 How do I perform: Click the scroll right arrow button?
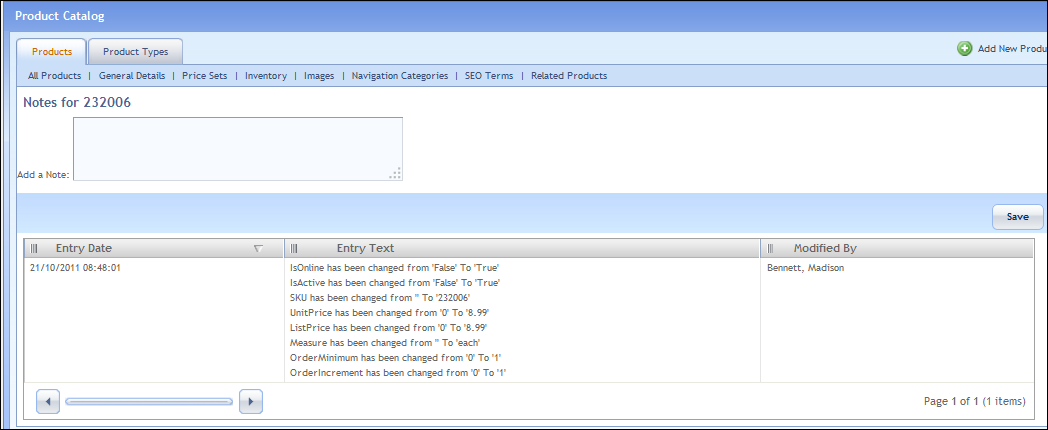point(251,401)
